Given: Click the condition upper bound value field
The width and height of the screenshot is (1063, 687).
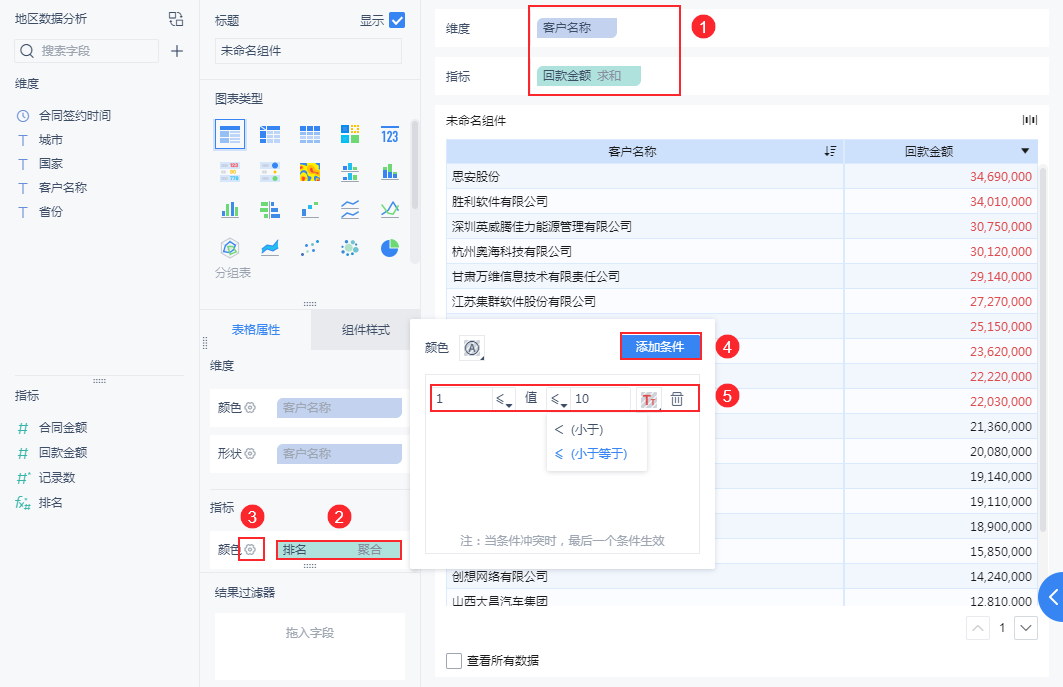Looking at the screenshot, I should point(601,399).
